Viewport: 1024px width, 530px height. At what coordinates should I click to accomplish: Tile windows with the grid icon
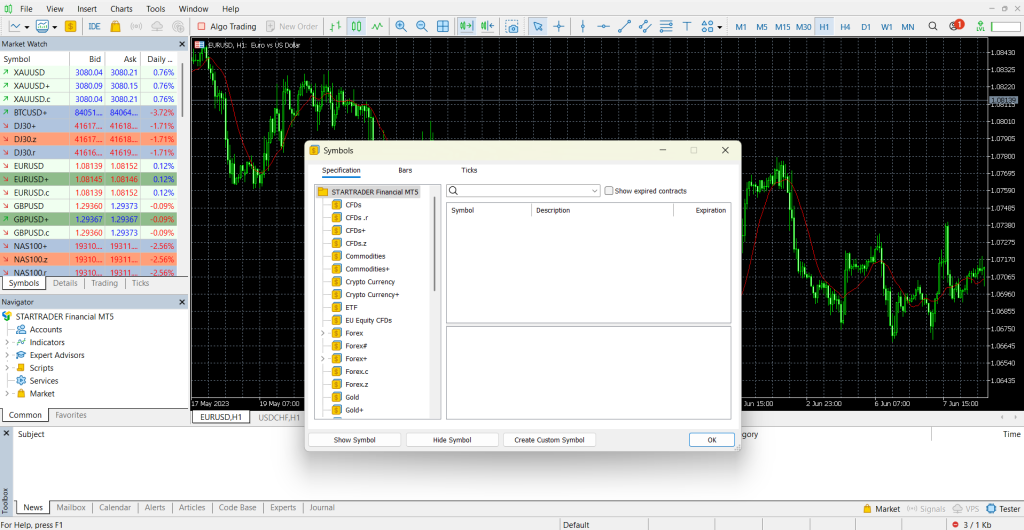443,27
